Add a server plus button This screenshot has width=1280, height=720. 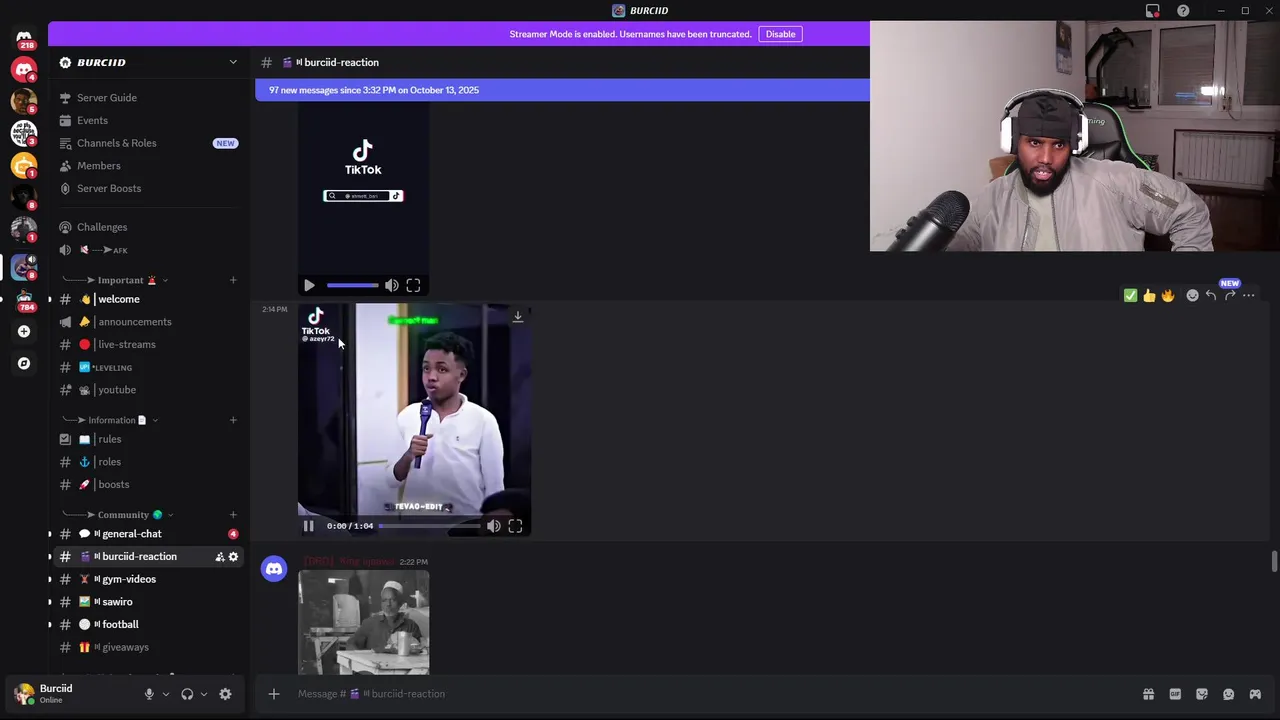(x=24, y=331)
